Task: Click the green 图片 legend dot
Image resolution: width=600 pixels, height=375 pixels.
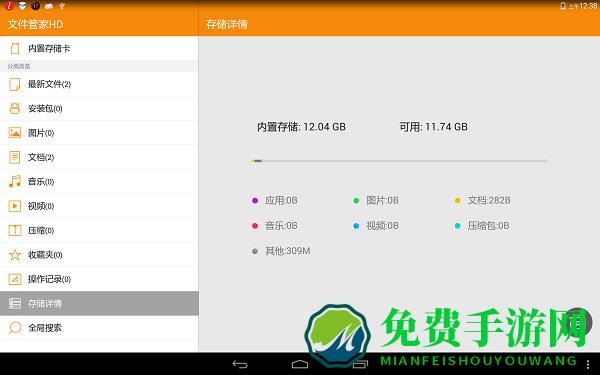Action: [x=356, y=201]
